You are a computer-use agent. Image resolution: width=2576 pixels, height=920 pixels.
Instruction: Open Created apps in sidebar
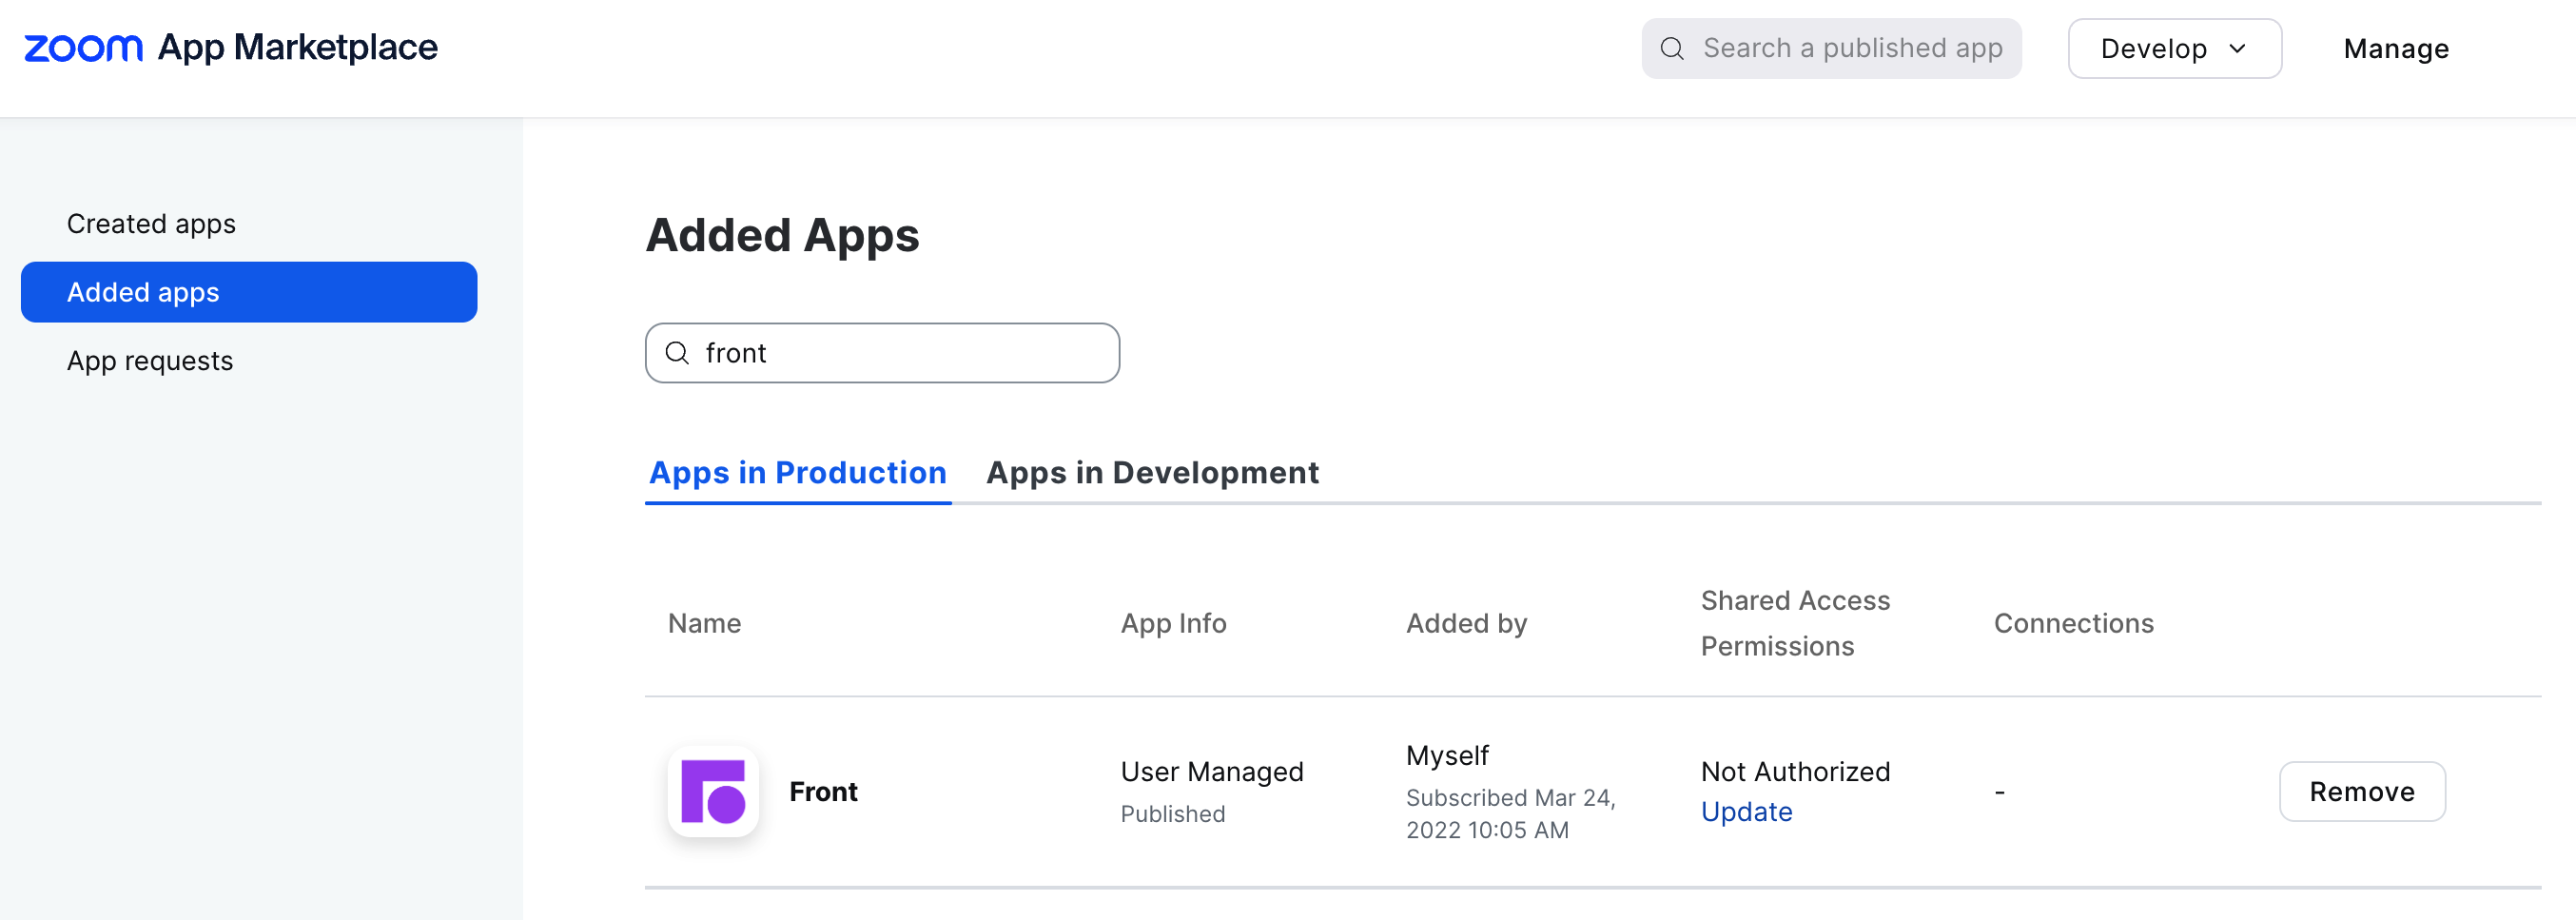pyautogui.click(x=151, y=224)
